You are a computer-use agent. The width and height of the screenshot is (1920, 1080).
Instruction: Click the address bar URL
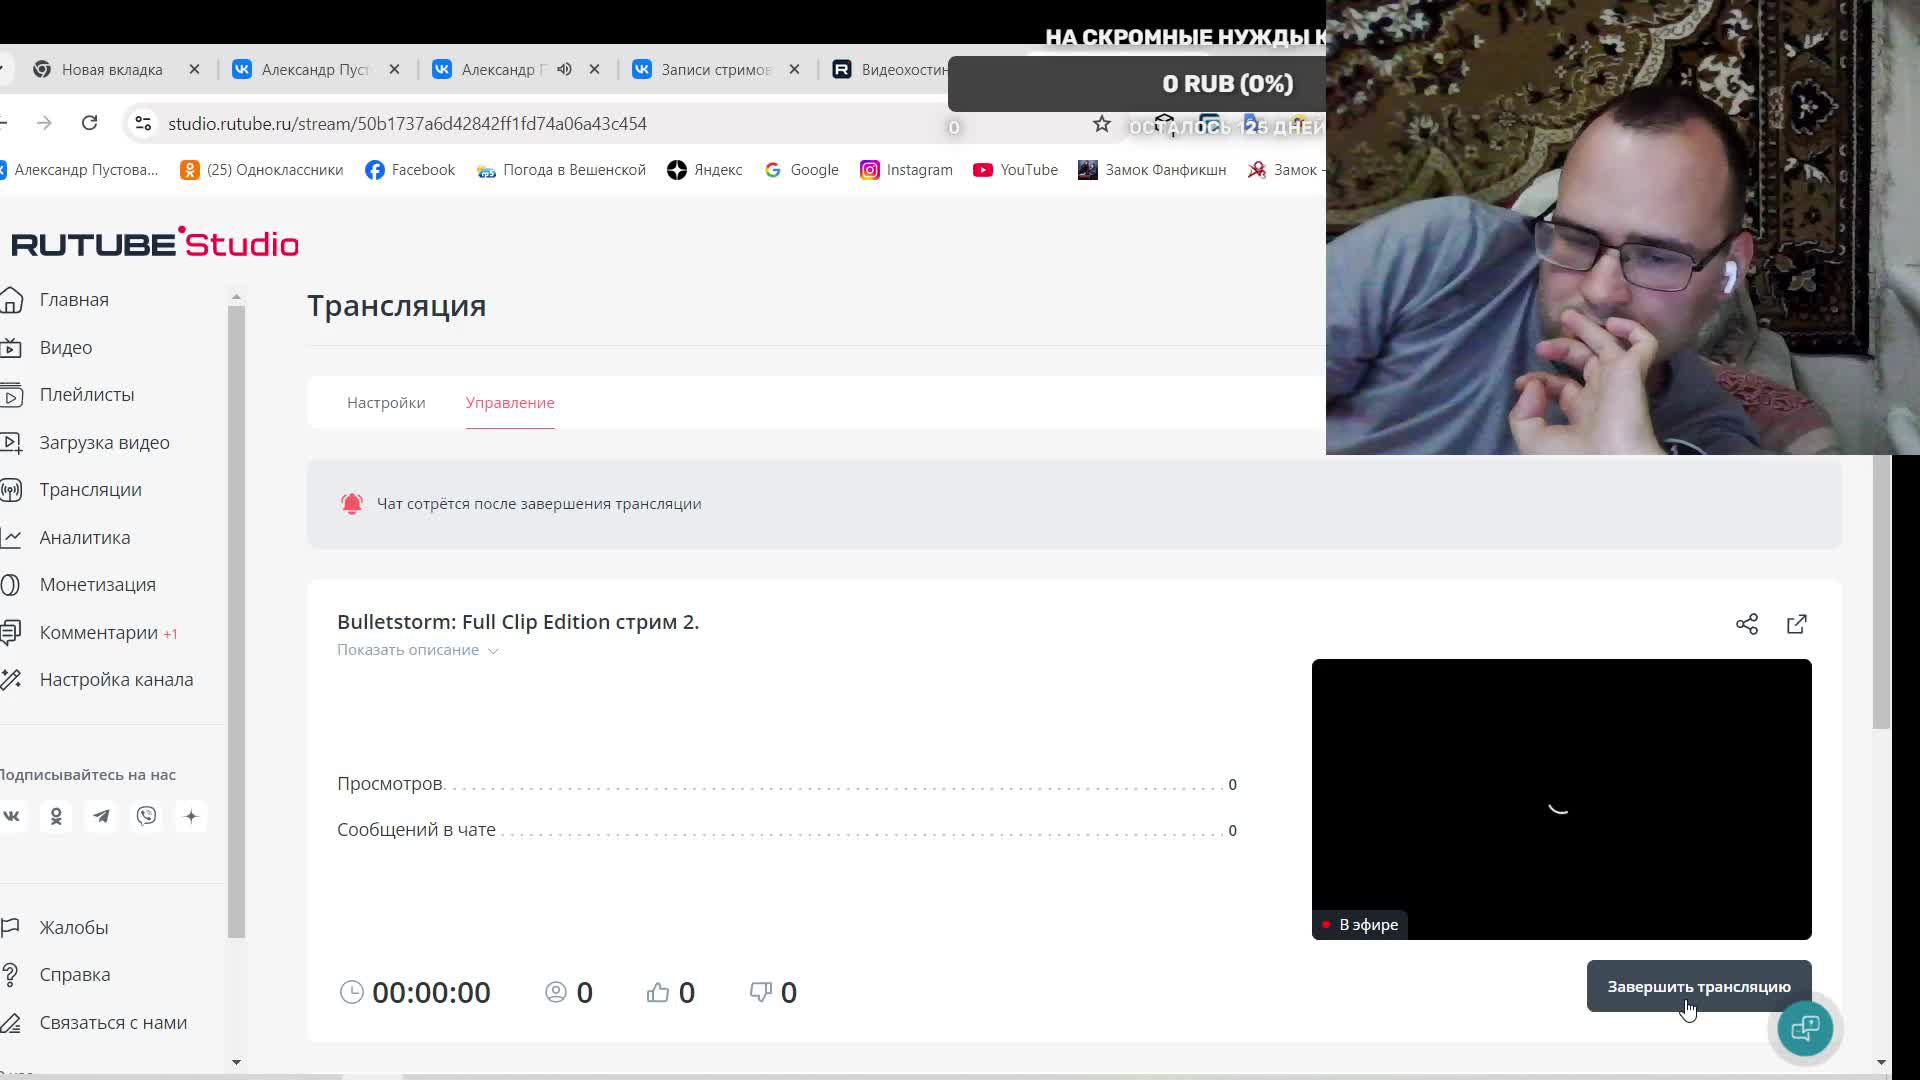[x=407, y=124]
